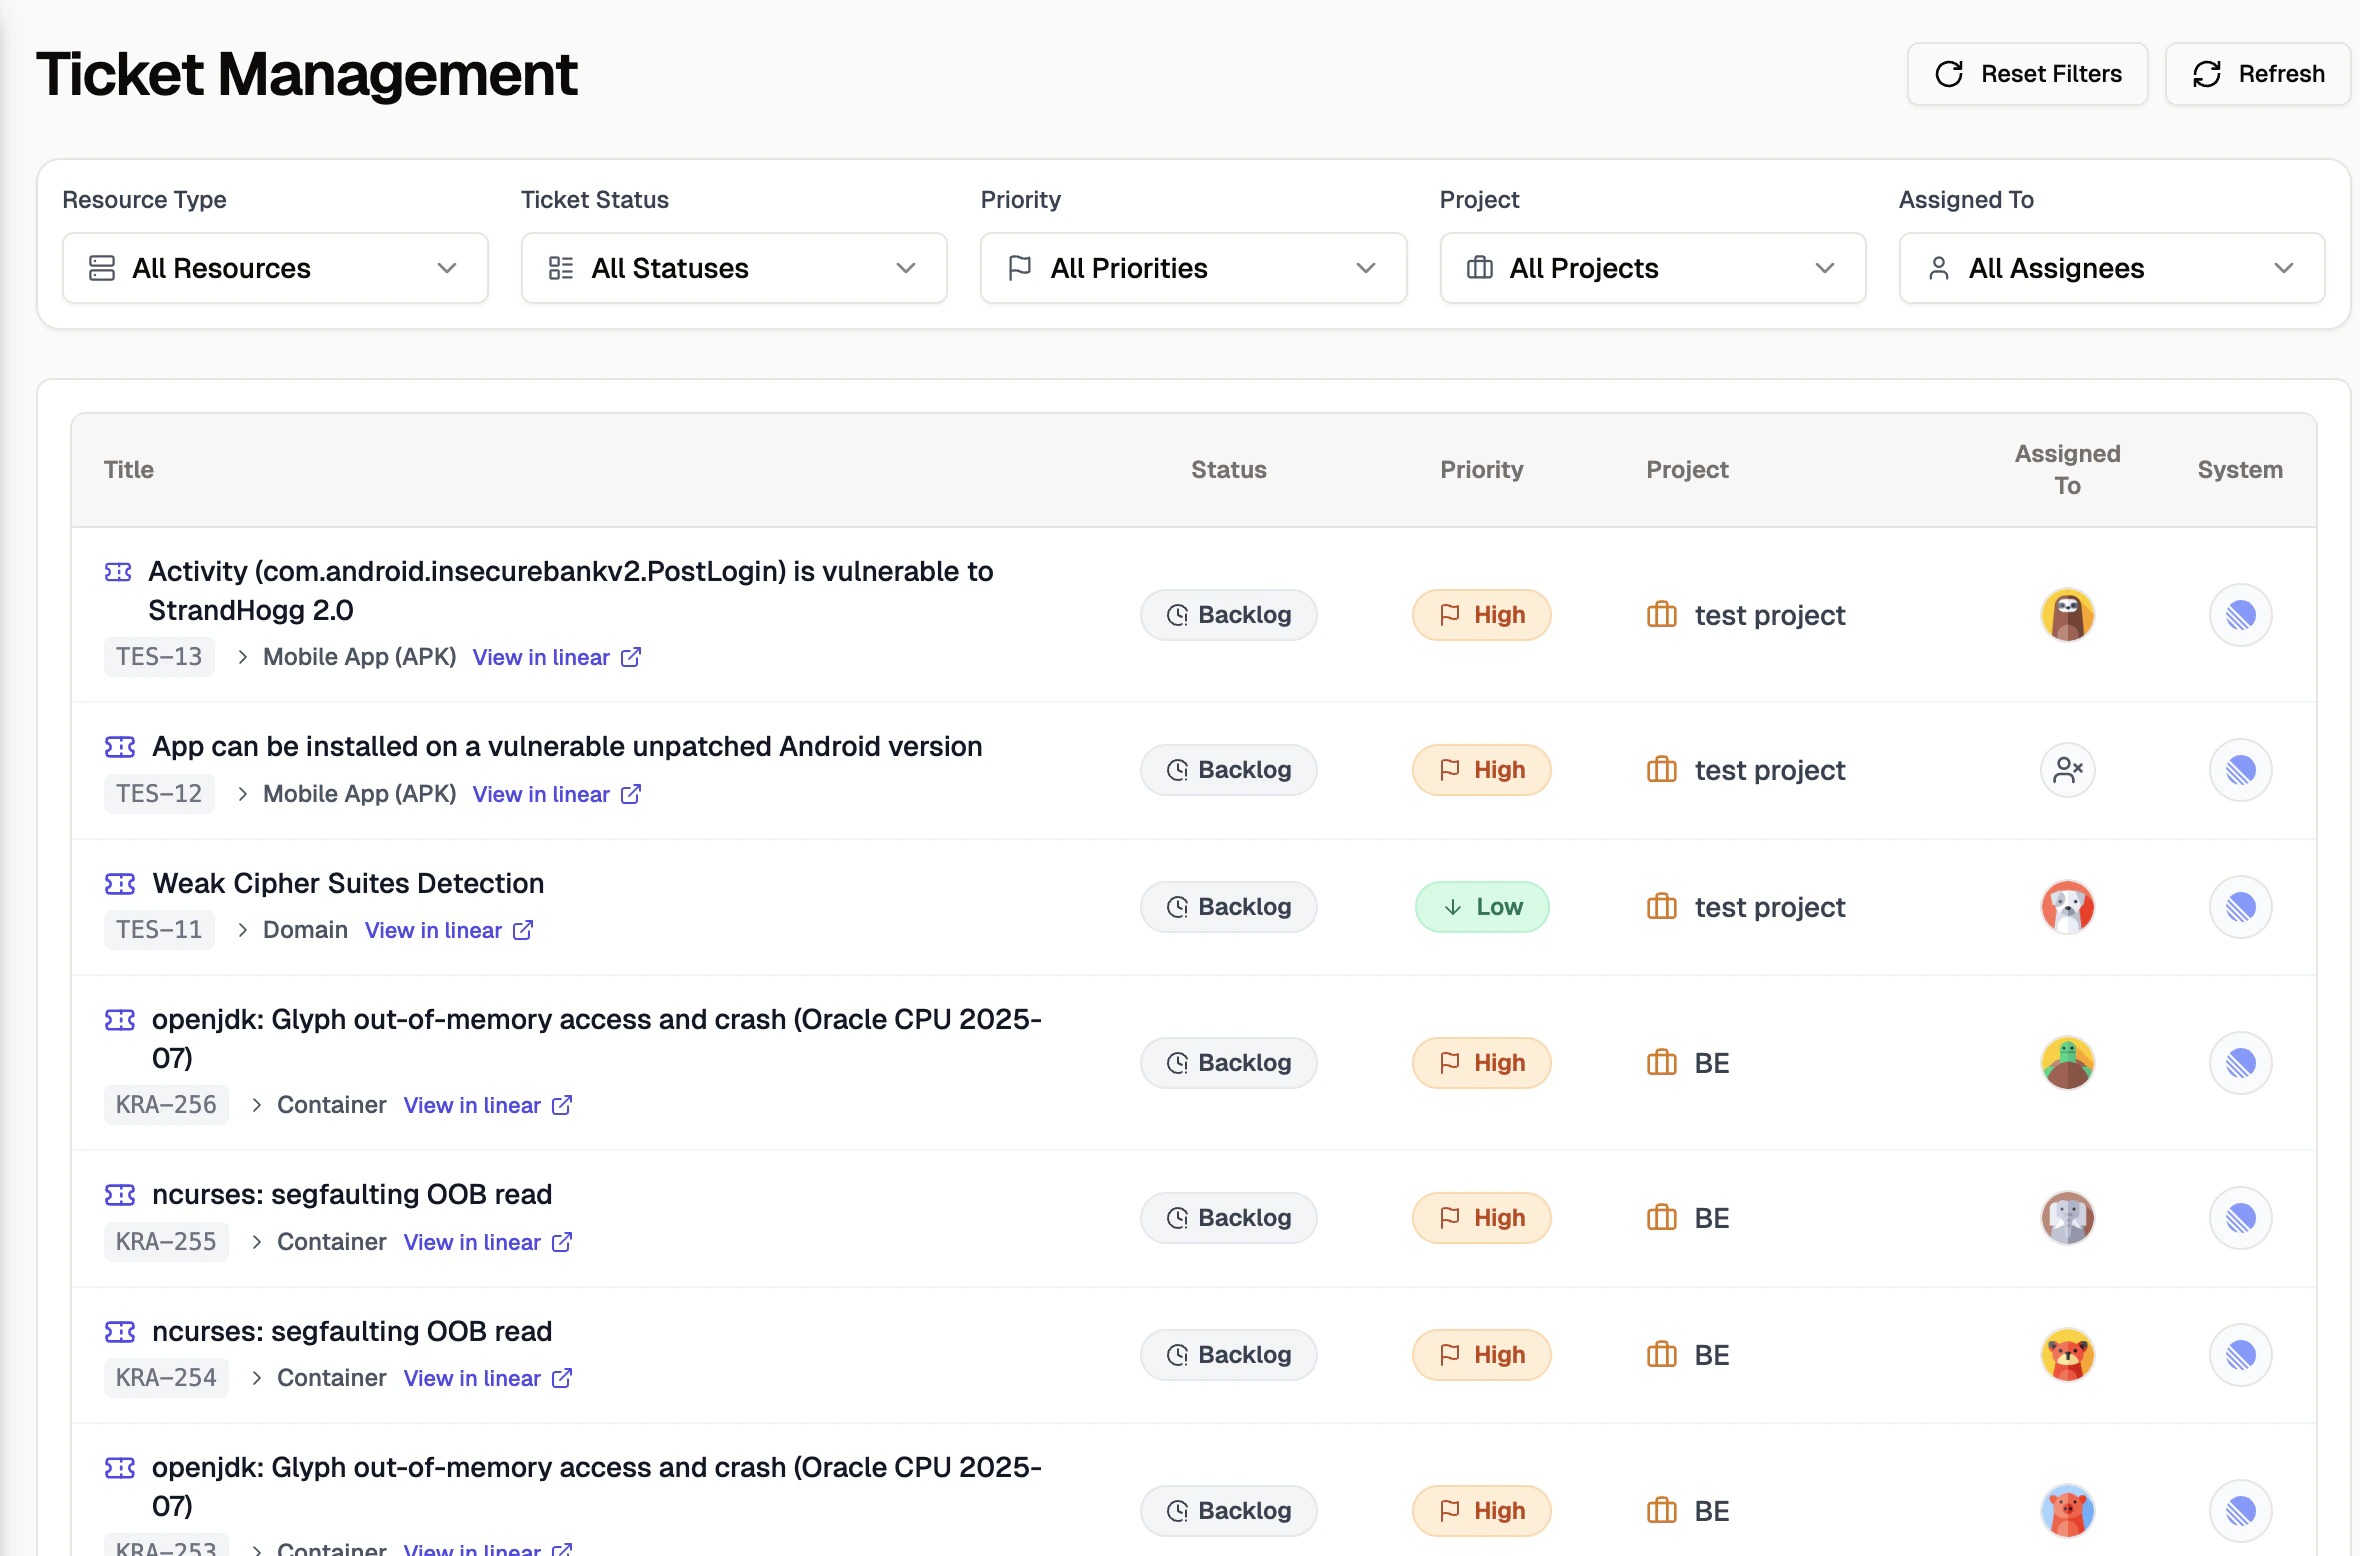Click the briefcase icon next to test project
The width and height of the screenshot is (2360, 1556).
(1661, 615)
